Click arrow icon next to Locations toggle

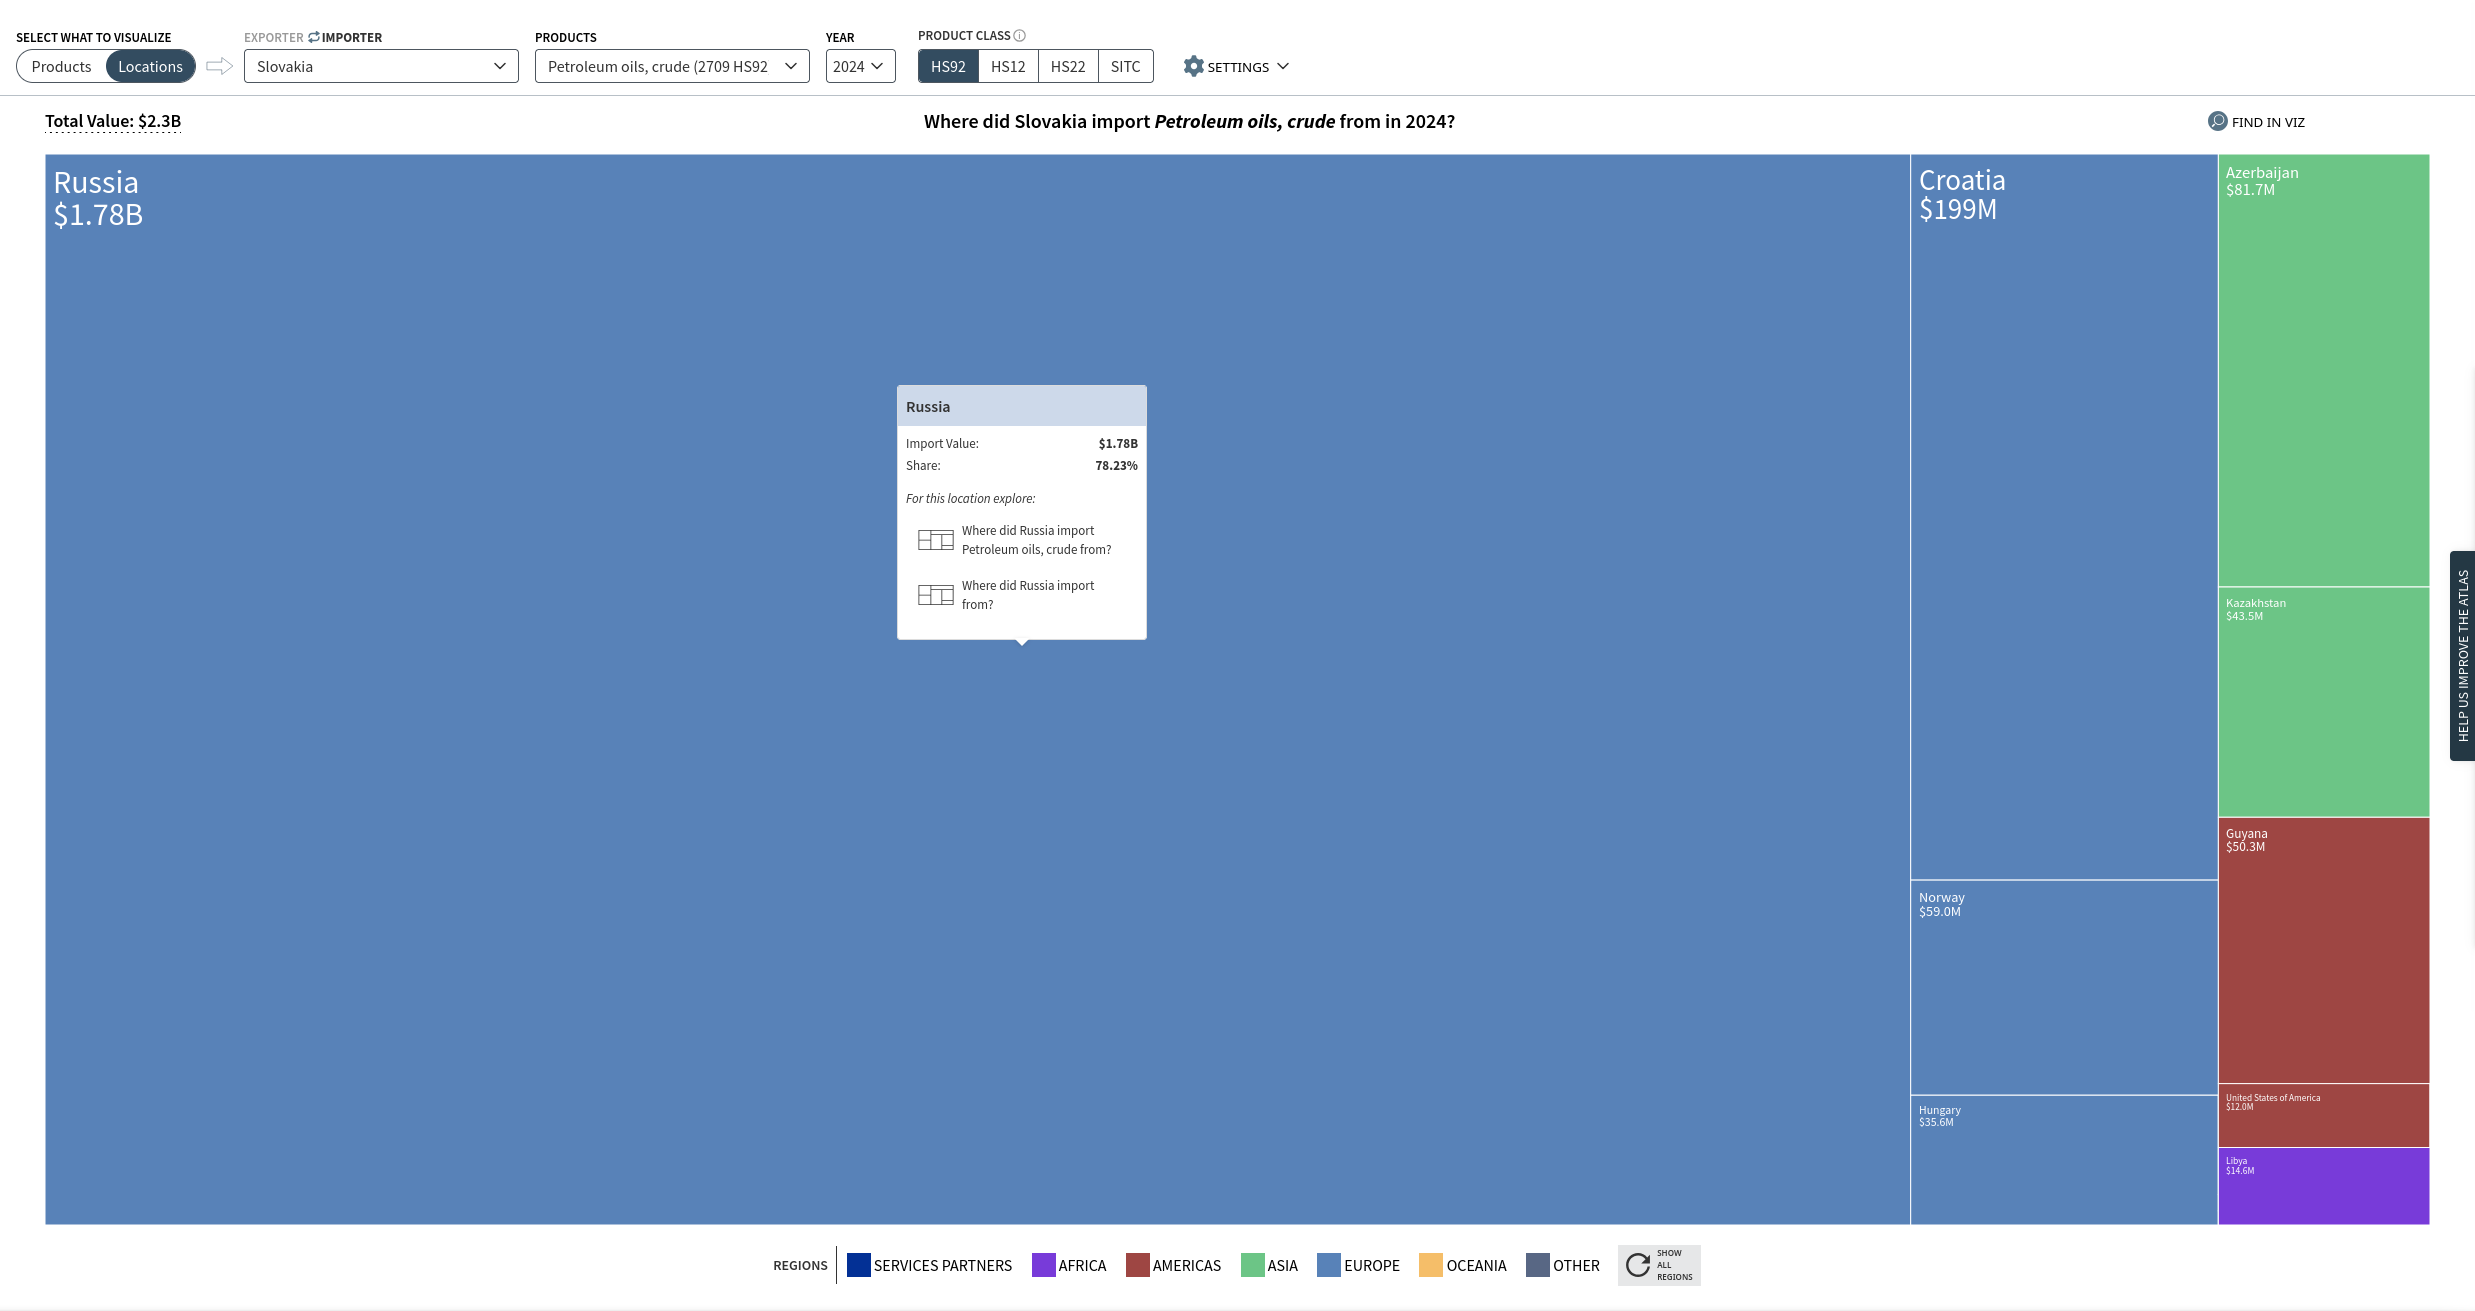pos(219,66)
